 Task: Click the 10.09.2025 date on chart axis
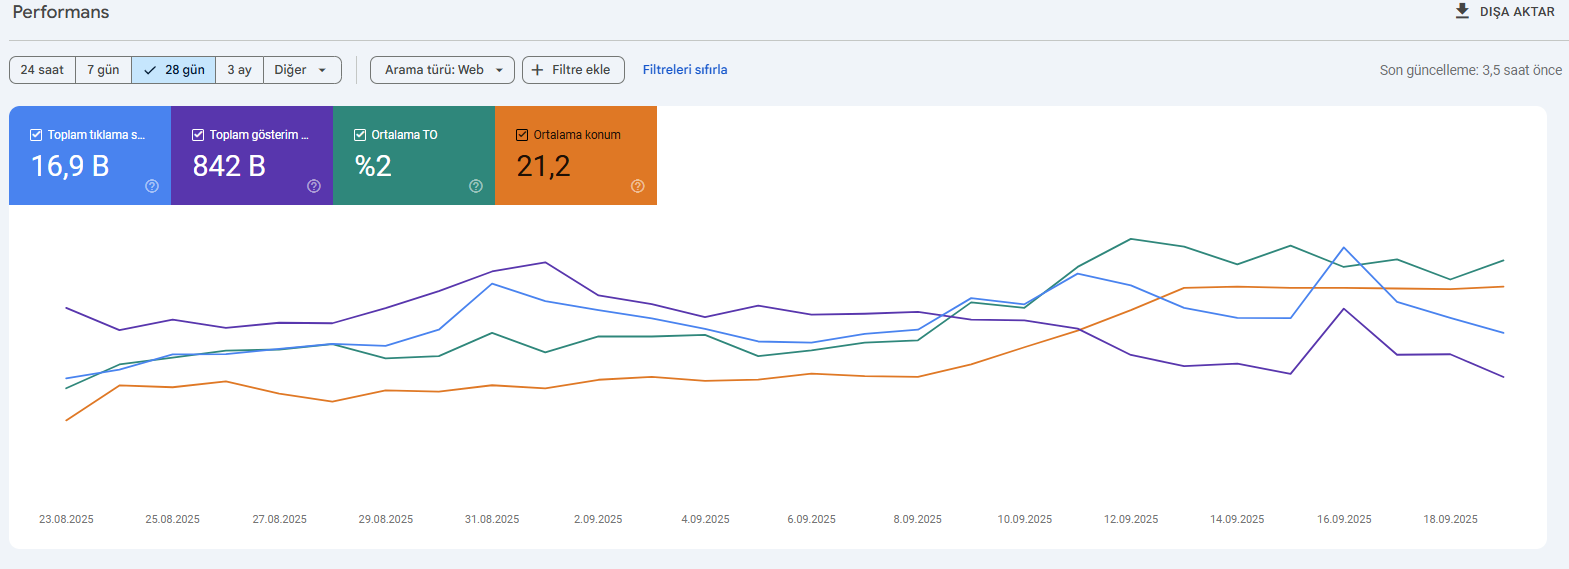1024,519
